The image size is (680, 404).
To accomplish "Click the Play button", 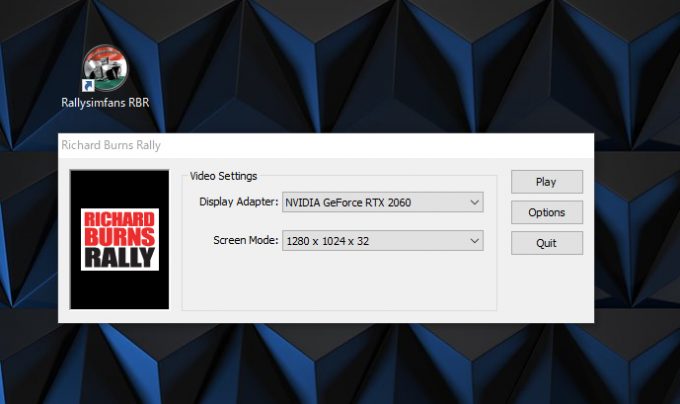I will (547, 182).
